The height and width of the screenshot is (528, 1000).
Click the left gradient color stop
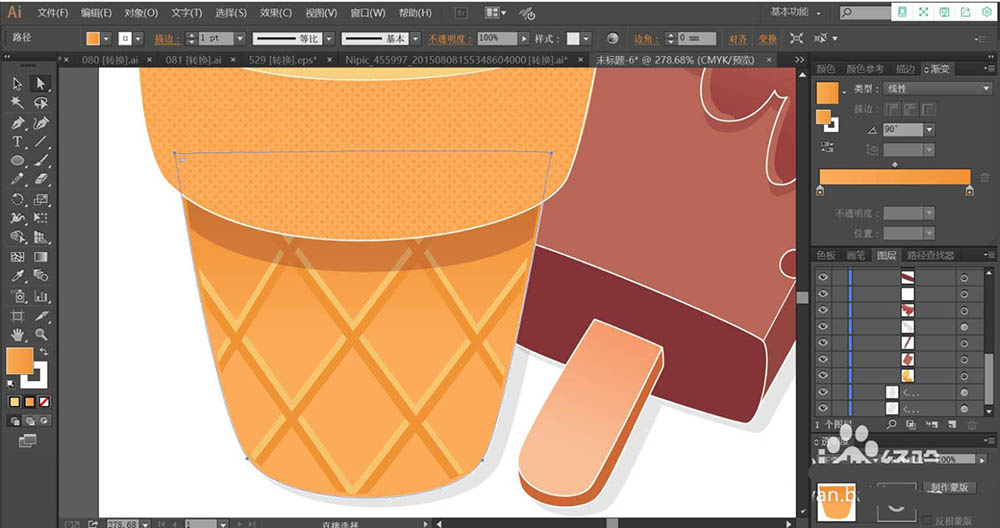click(820, 191)
